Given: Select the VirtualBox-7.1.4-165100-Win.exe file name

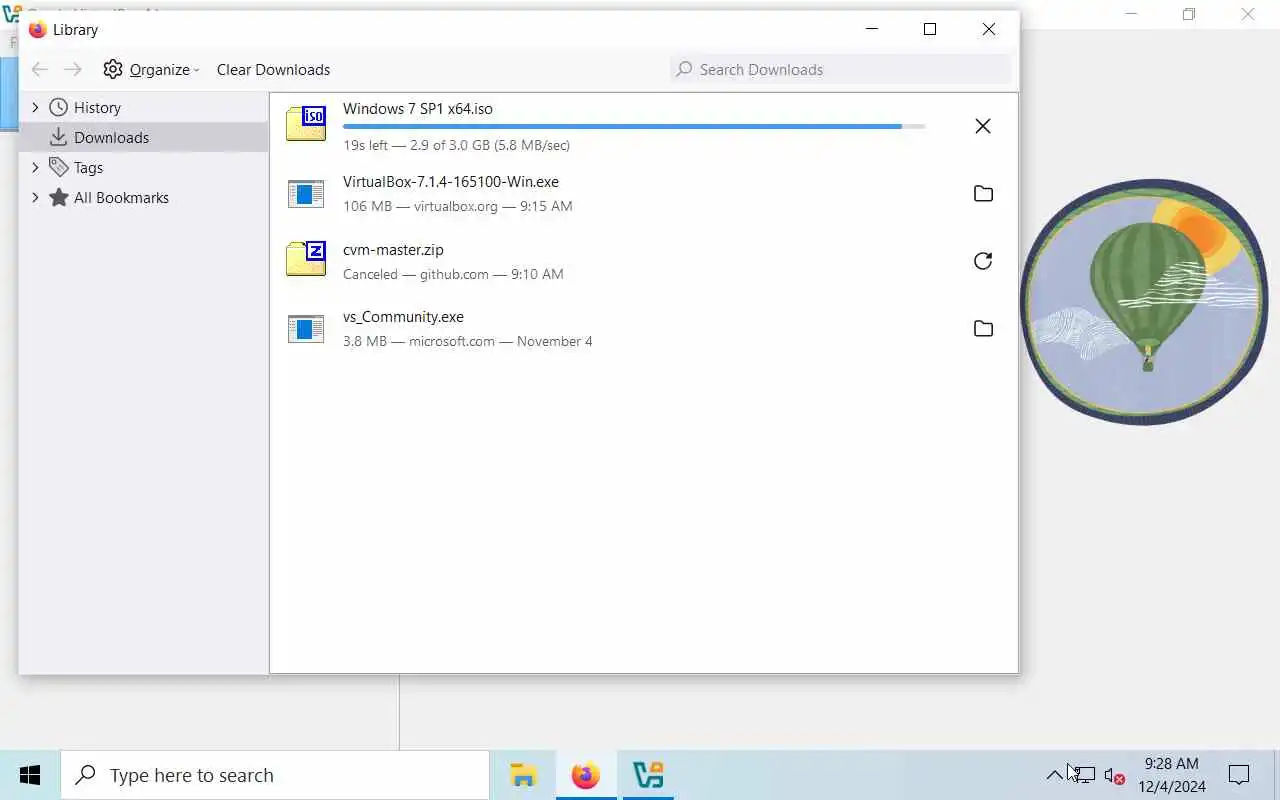Looking at the screenshot, I should [451, 182].
